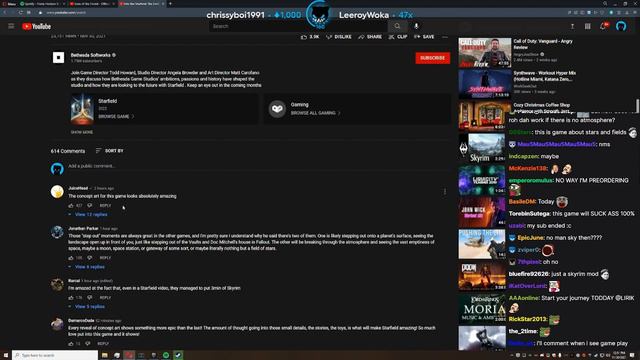Open the John Wick recommended video thumbnail
The width and height of the screenshot is (640, 360).
482,212
